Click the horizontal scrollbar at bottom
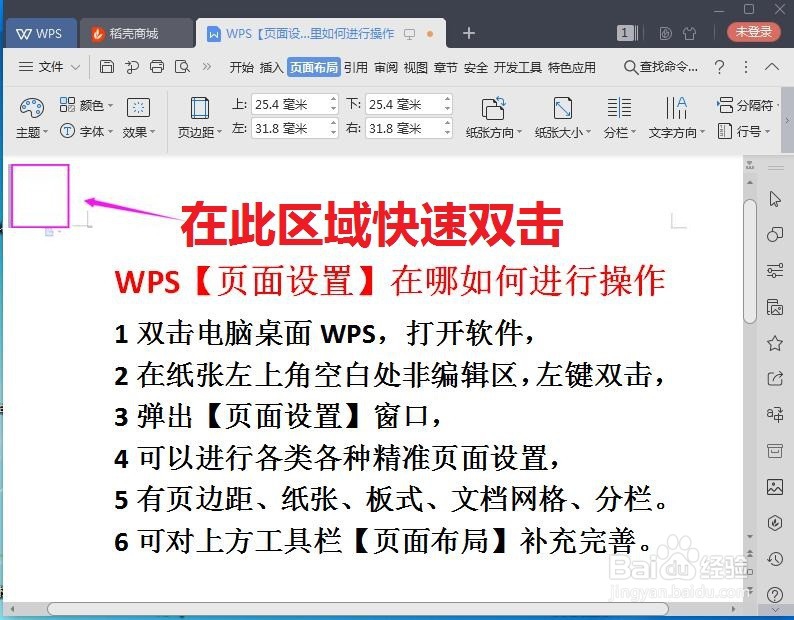The height and width of the screenshot is (620, 794). 358,608
